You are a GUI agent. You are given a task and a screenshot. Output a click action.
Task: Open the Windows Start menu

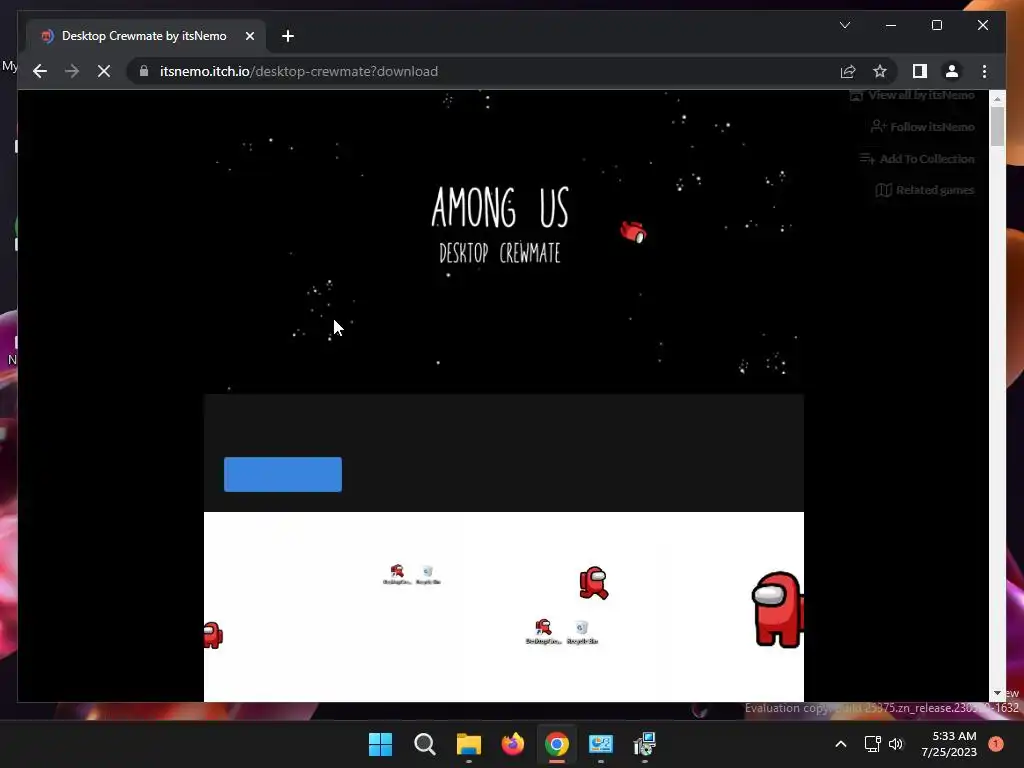[380, 744]
